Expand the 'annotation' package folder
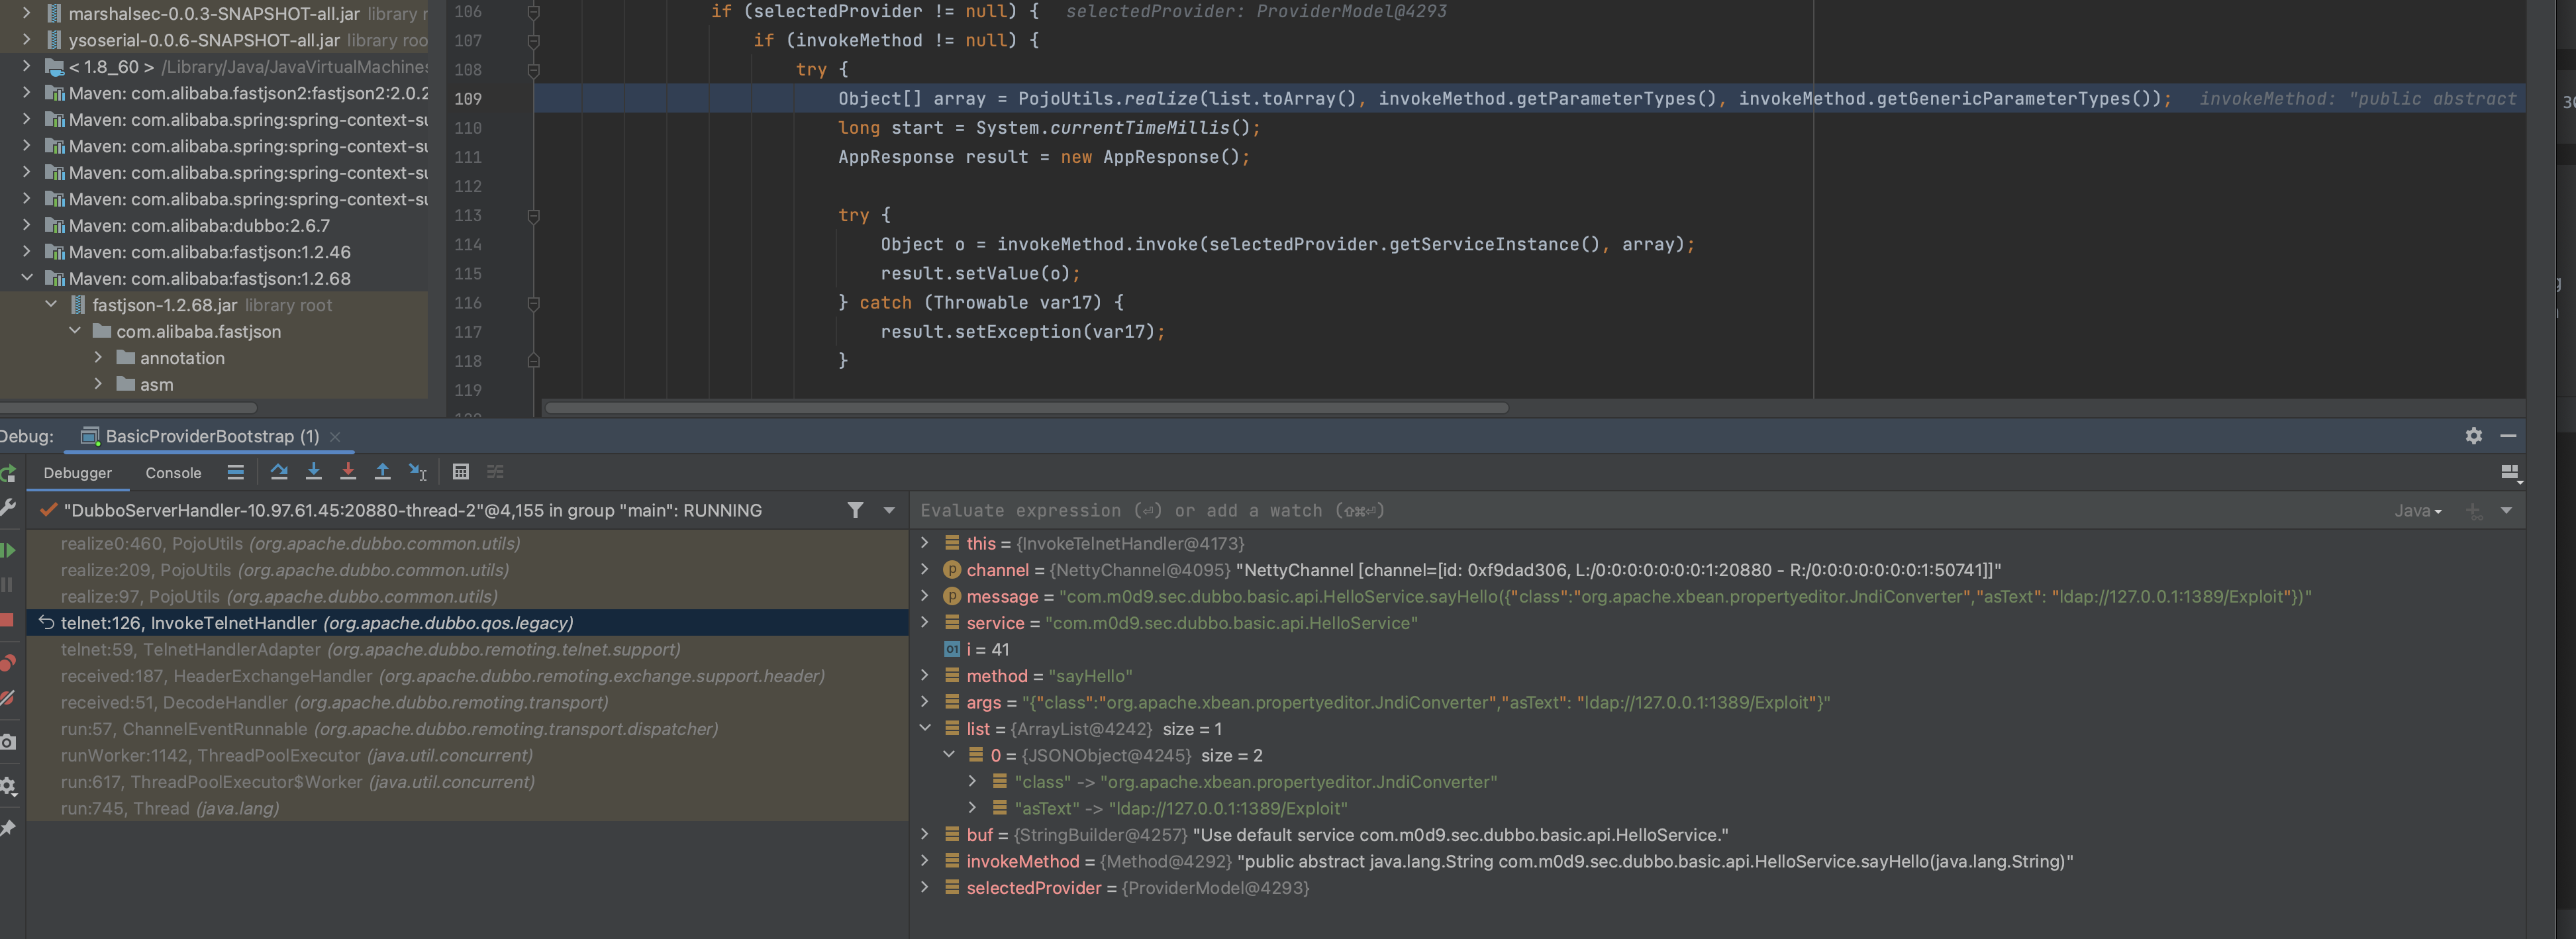The height and width of the screenshot is (939, 2576). point(98,357)
